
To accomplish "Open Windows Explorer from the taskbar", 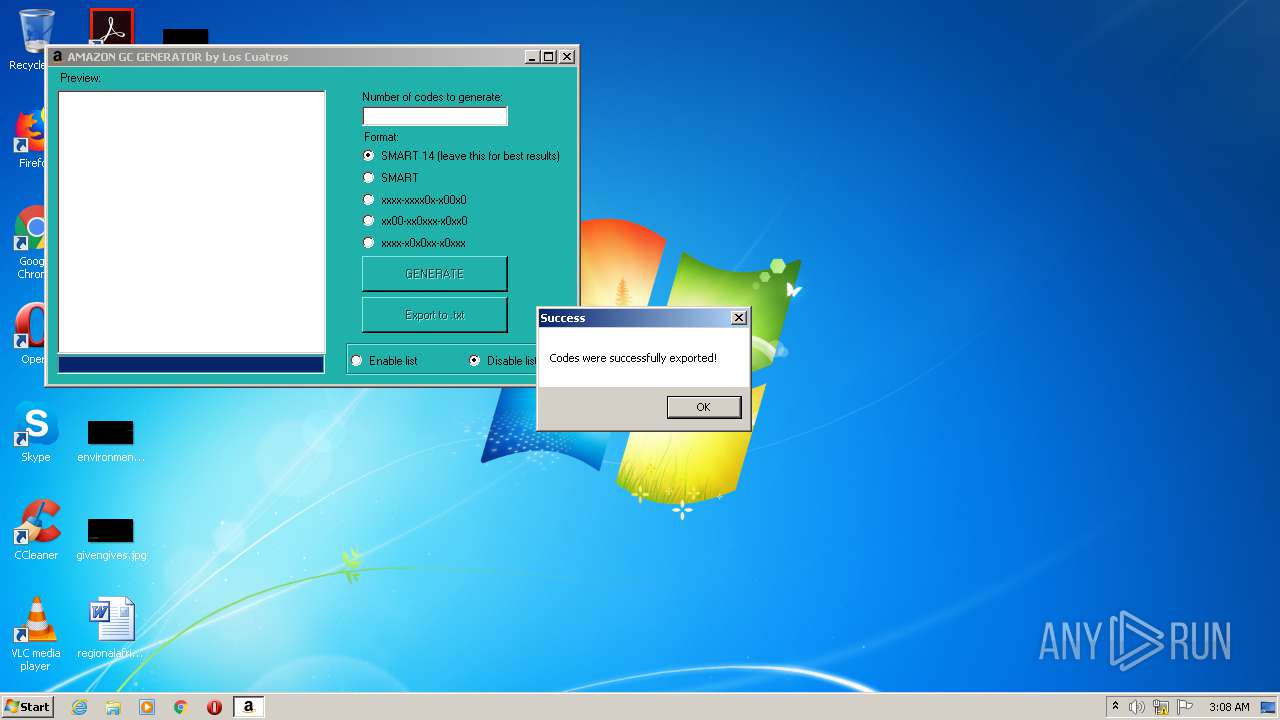I will (x=113, y=707).
